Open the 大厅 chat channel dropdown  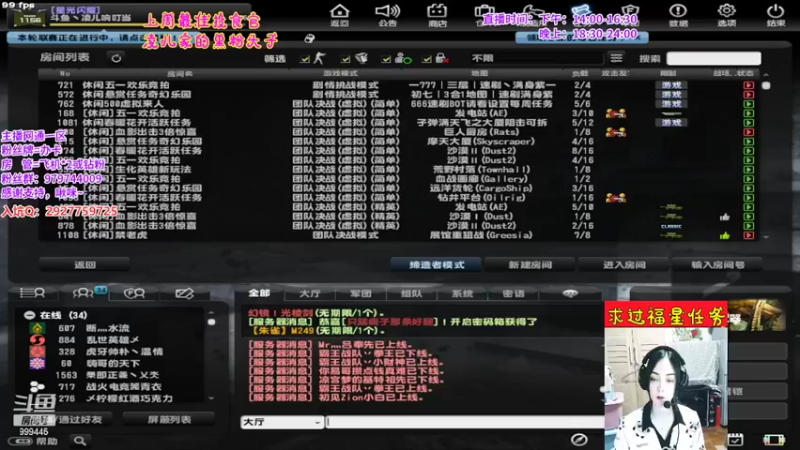tap(282, 422)
